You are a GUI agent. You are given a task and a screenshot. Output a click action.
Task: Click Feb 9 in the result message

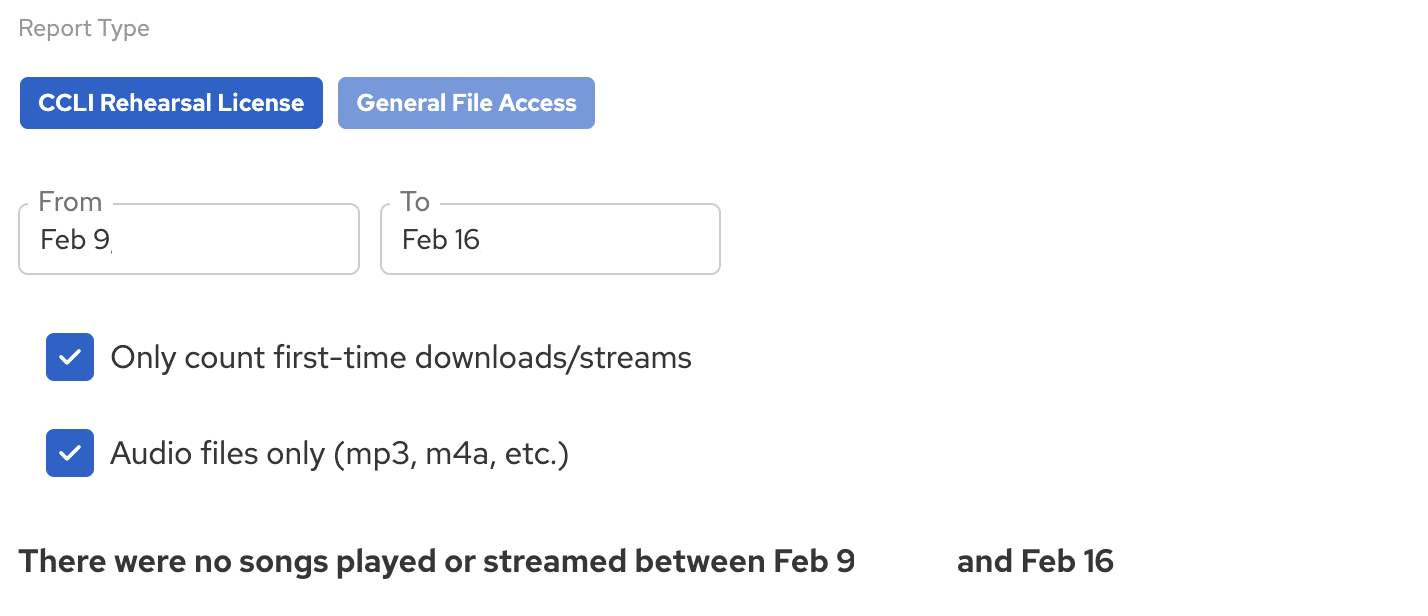pos(815,561)
